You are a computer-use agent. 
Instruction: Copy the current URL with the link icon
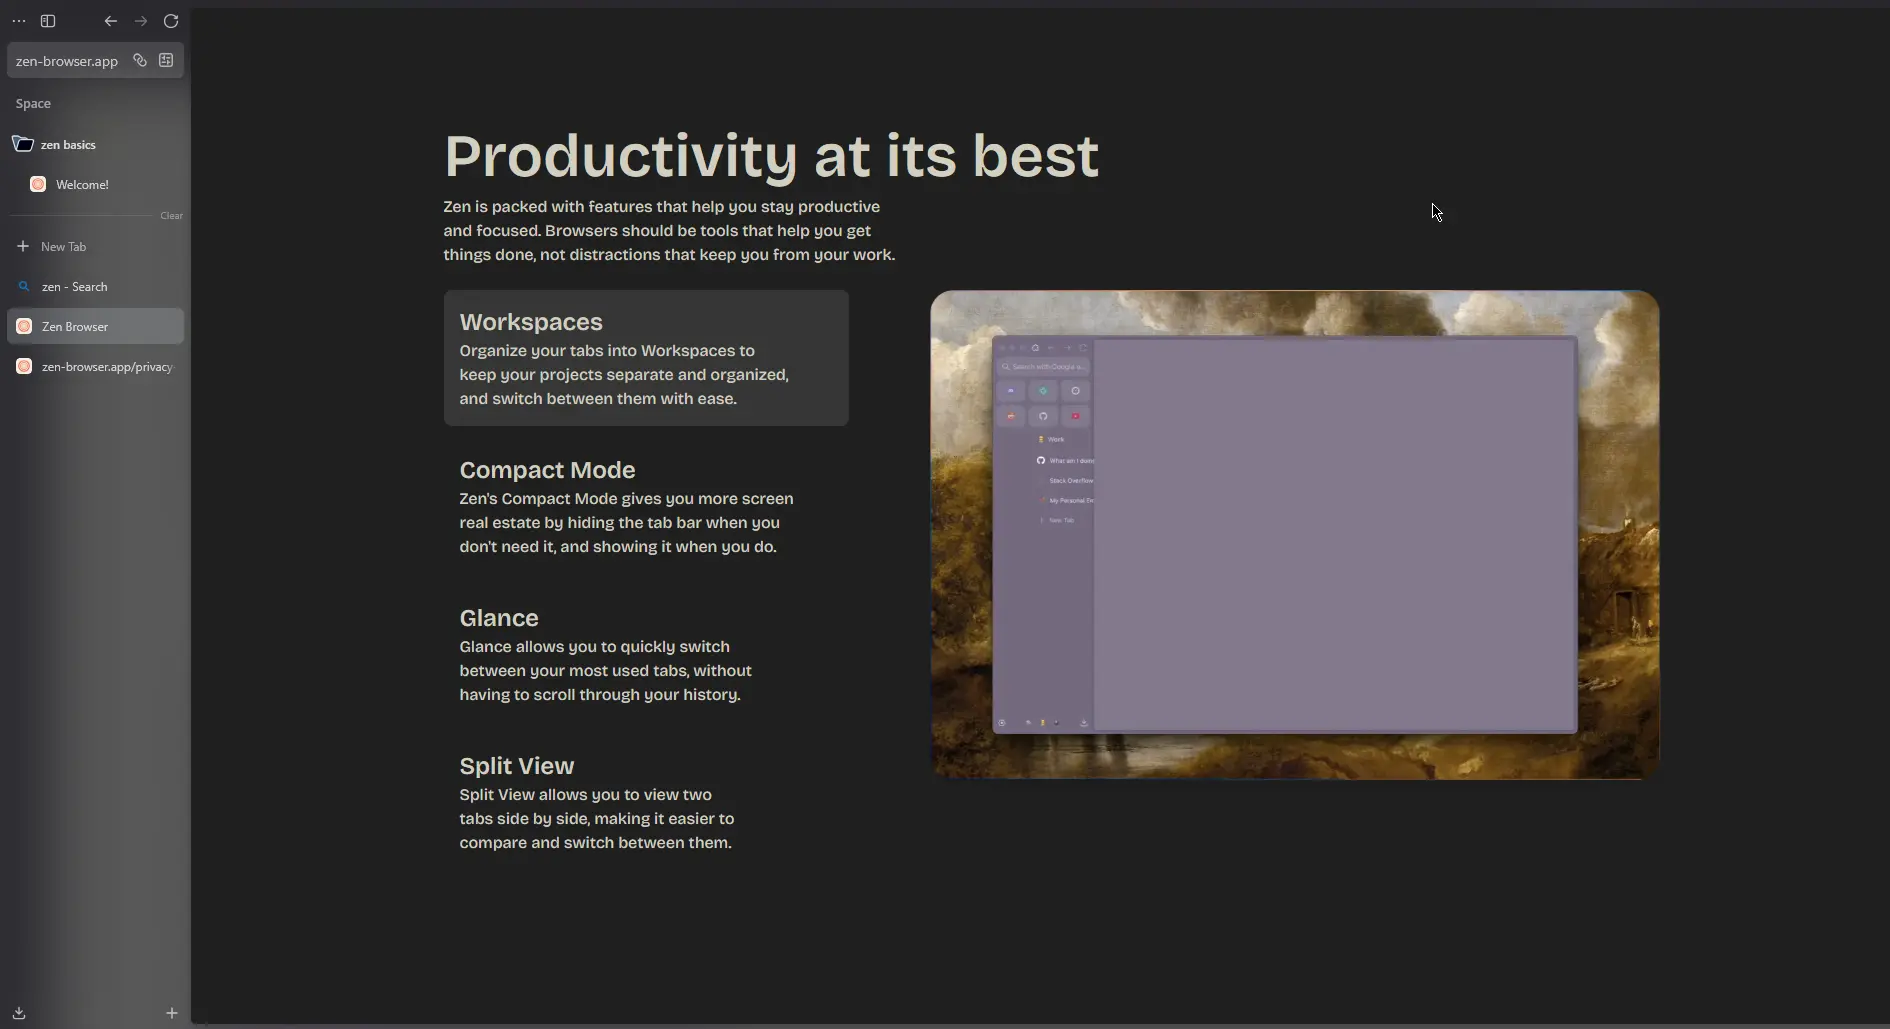click(140, 61)
